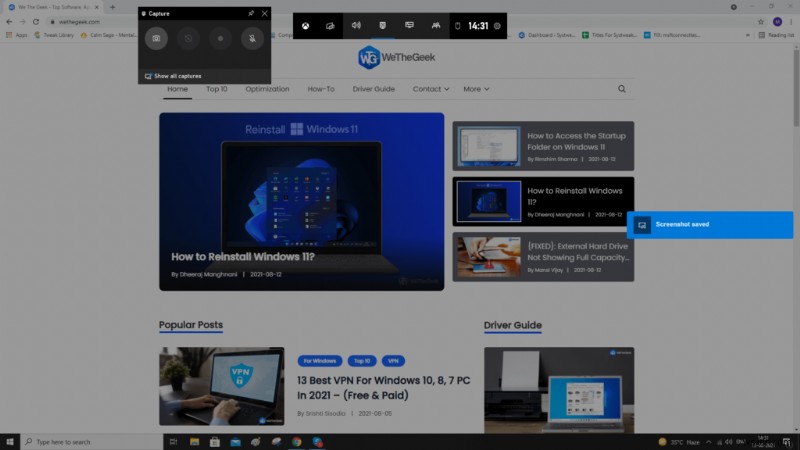Open the Xbox Social widget

tap(436, 26)
